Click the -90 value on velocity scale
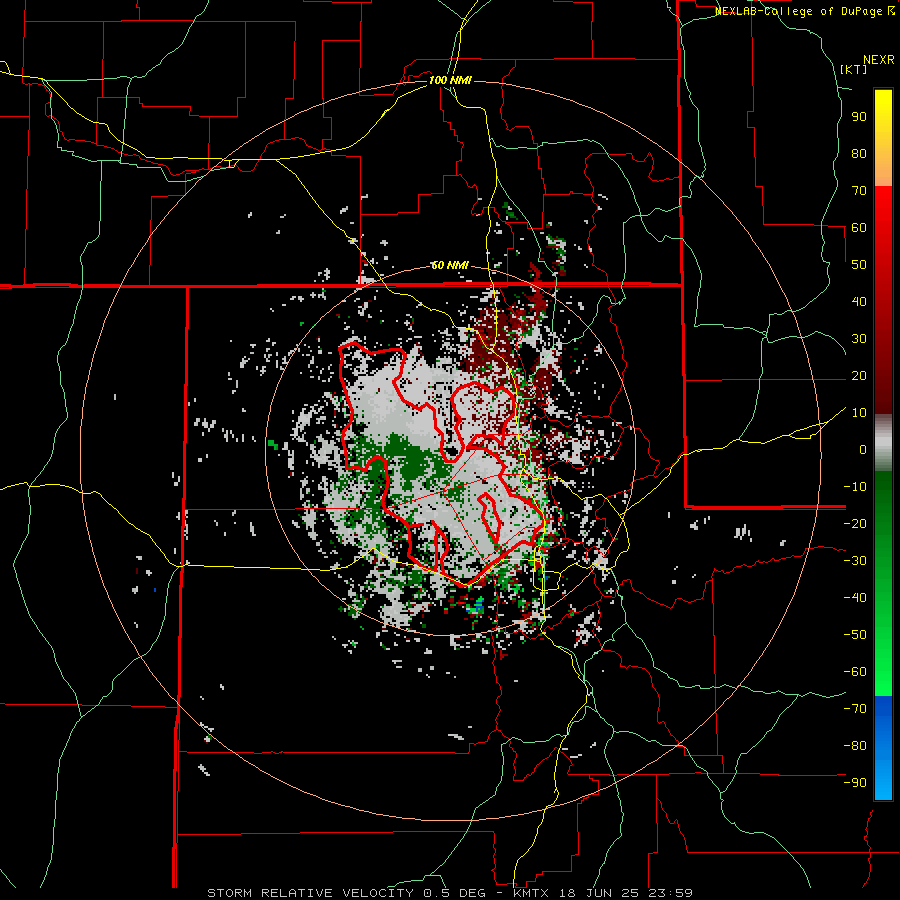This screenshot has width=900, height=900. tap(855, 783)
